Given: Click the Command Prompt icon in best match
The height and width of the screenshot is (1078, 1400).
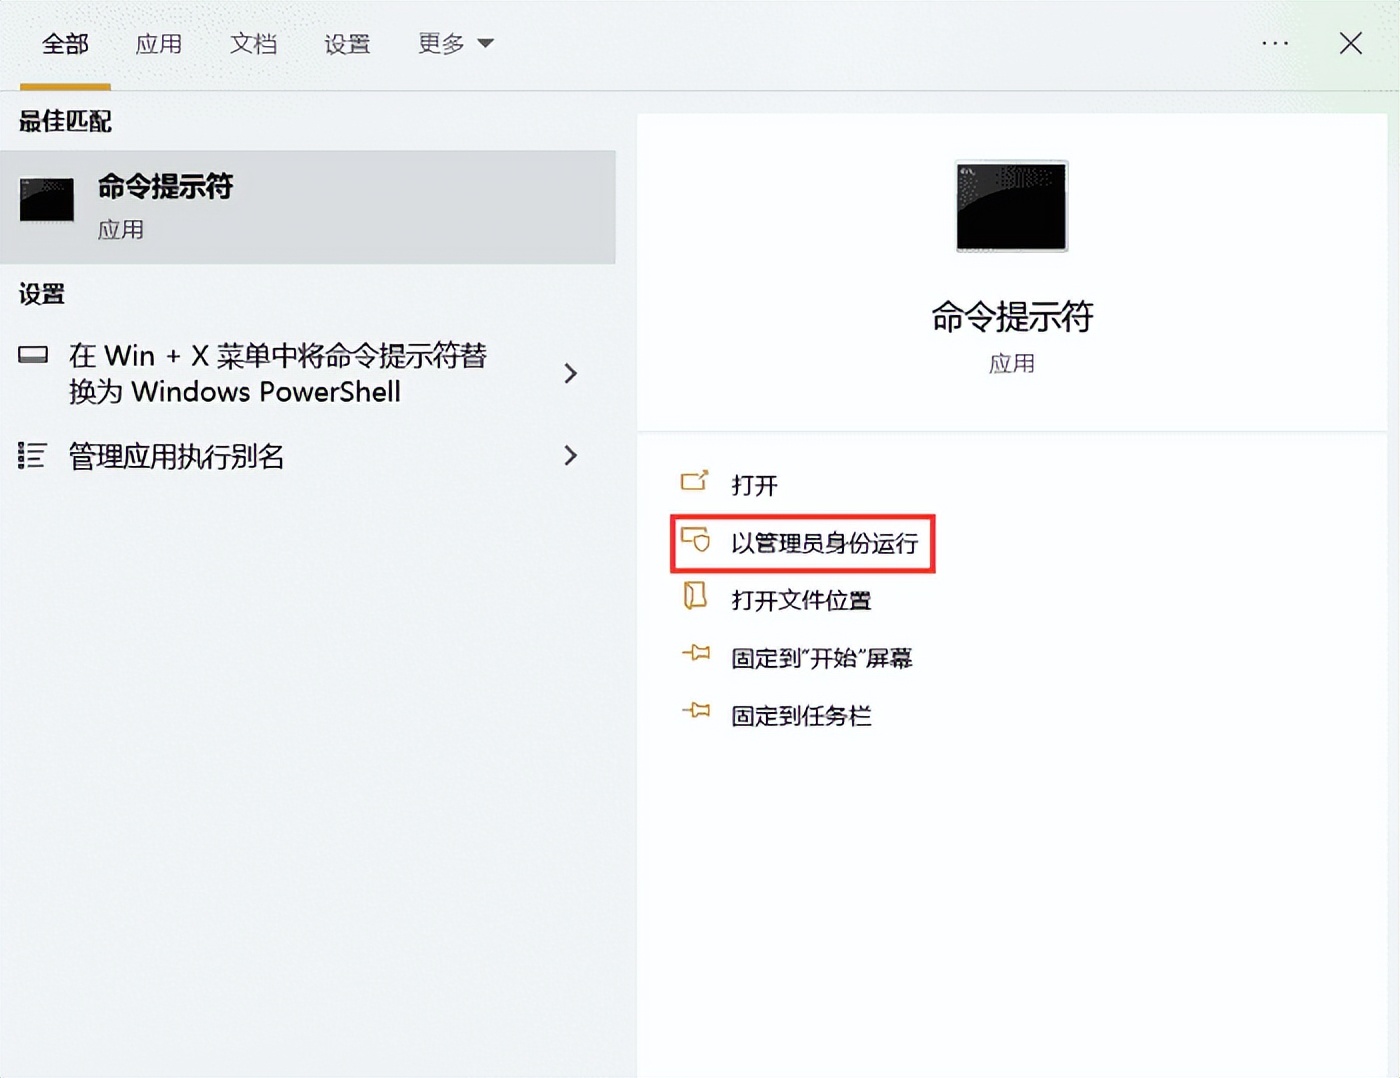Looking at the screenshot, I should point(46,200).
